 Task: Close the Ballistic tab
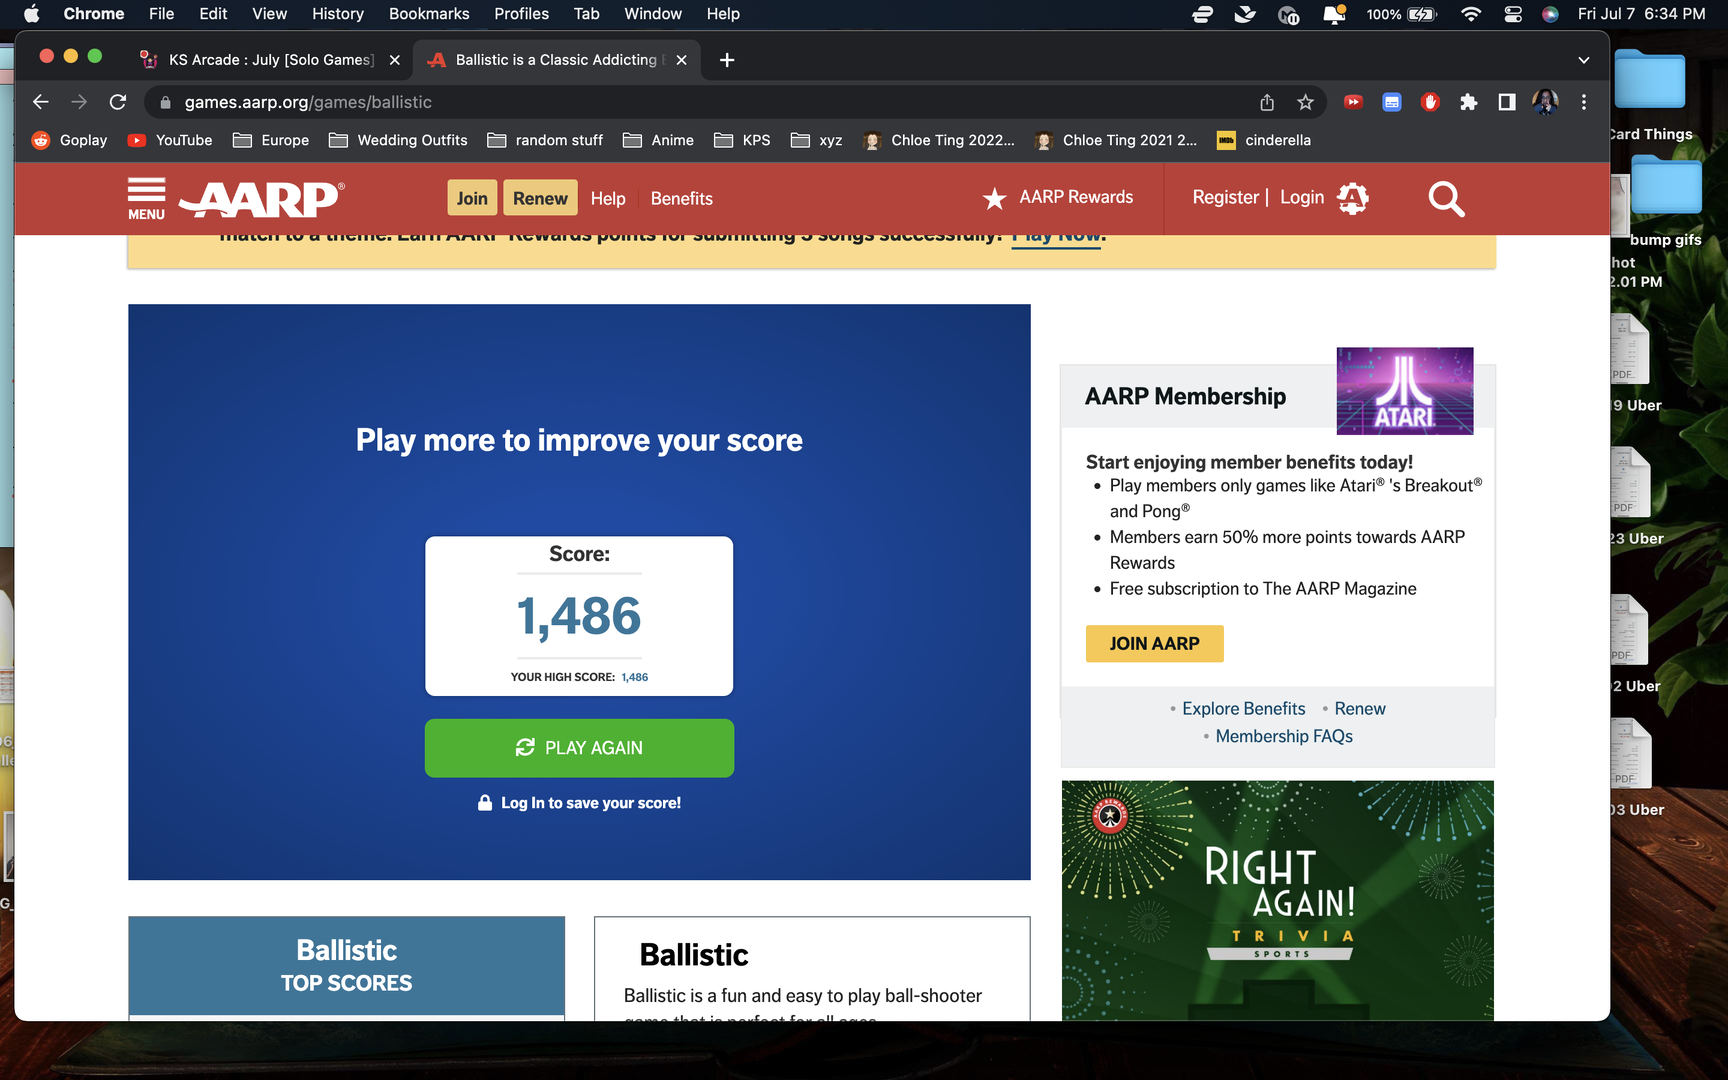(x=681, y=60)
